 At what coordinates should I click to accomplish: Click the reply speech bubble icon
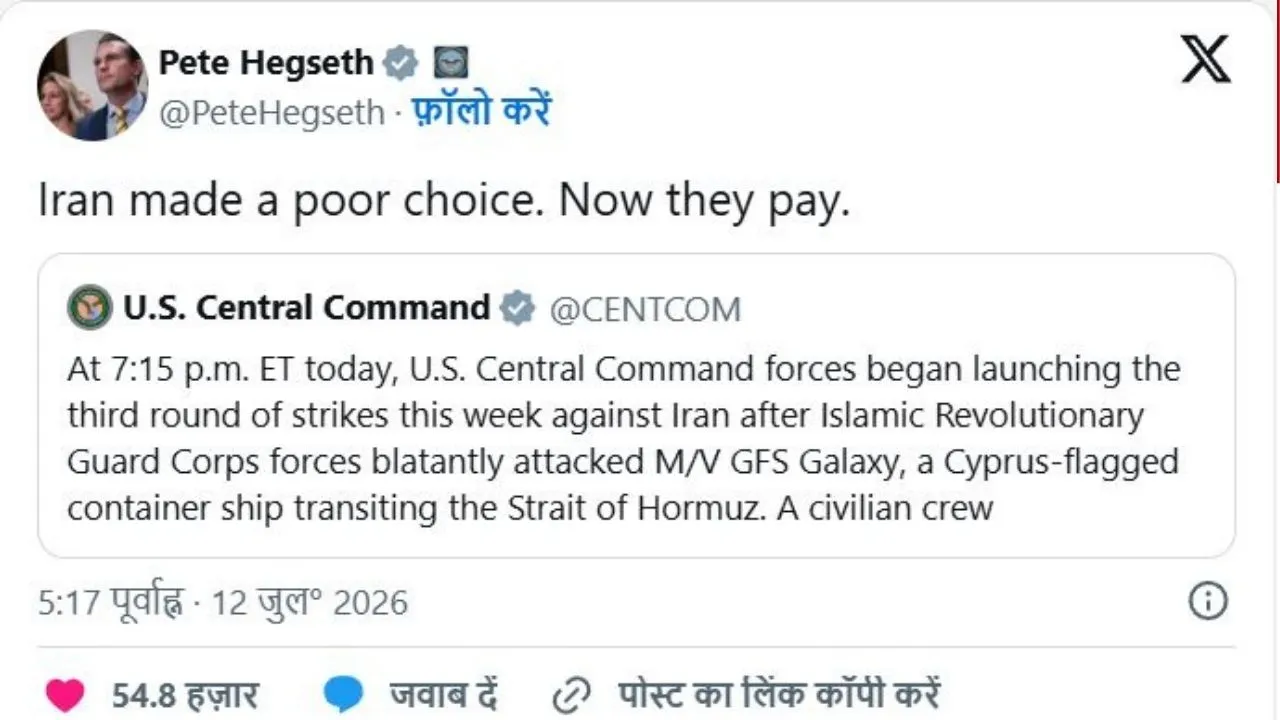344,695
